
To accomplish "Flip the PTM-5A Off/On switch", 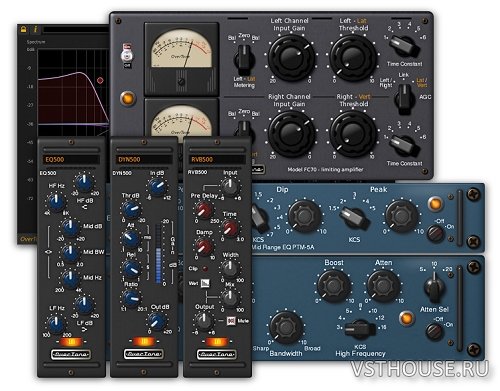I will pyautogui.click(x=436, y=233).
